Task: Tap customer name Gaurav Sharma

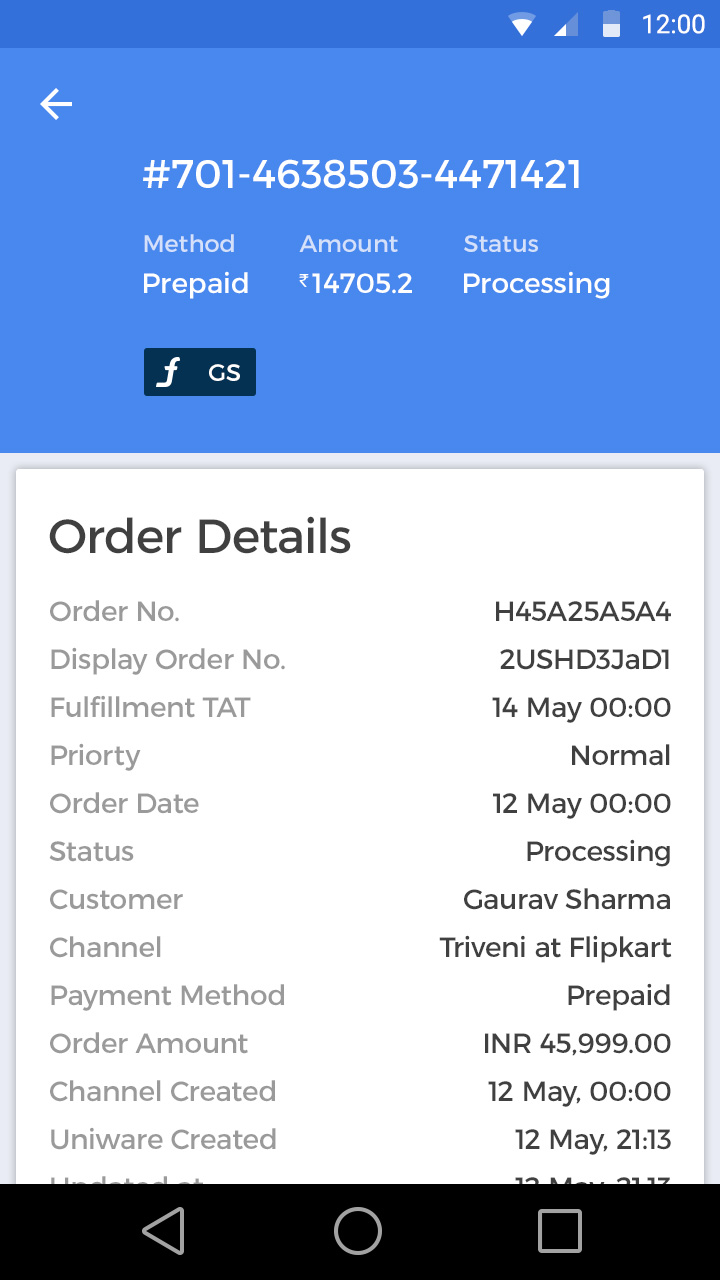Action: pyautogui.click(x=567, y=900)
